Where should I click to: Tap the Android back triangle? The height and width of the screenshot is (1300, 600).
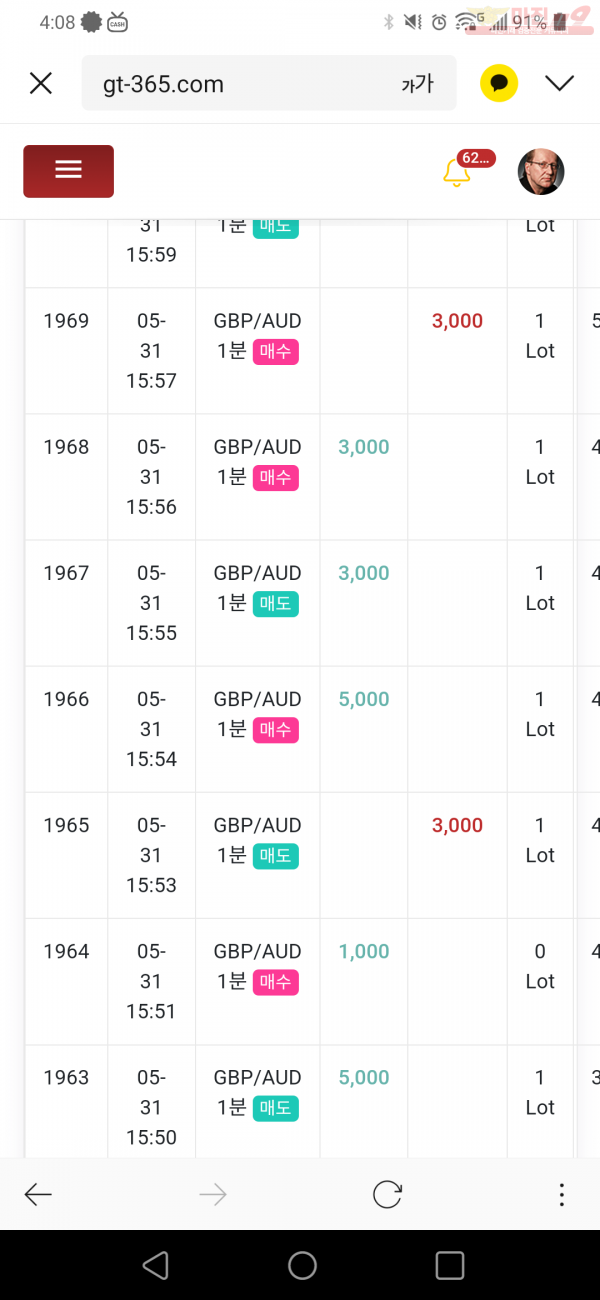pyautogui.click(x=155, y=1265)
